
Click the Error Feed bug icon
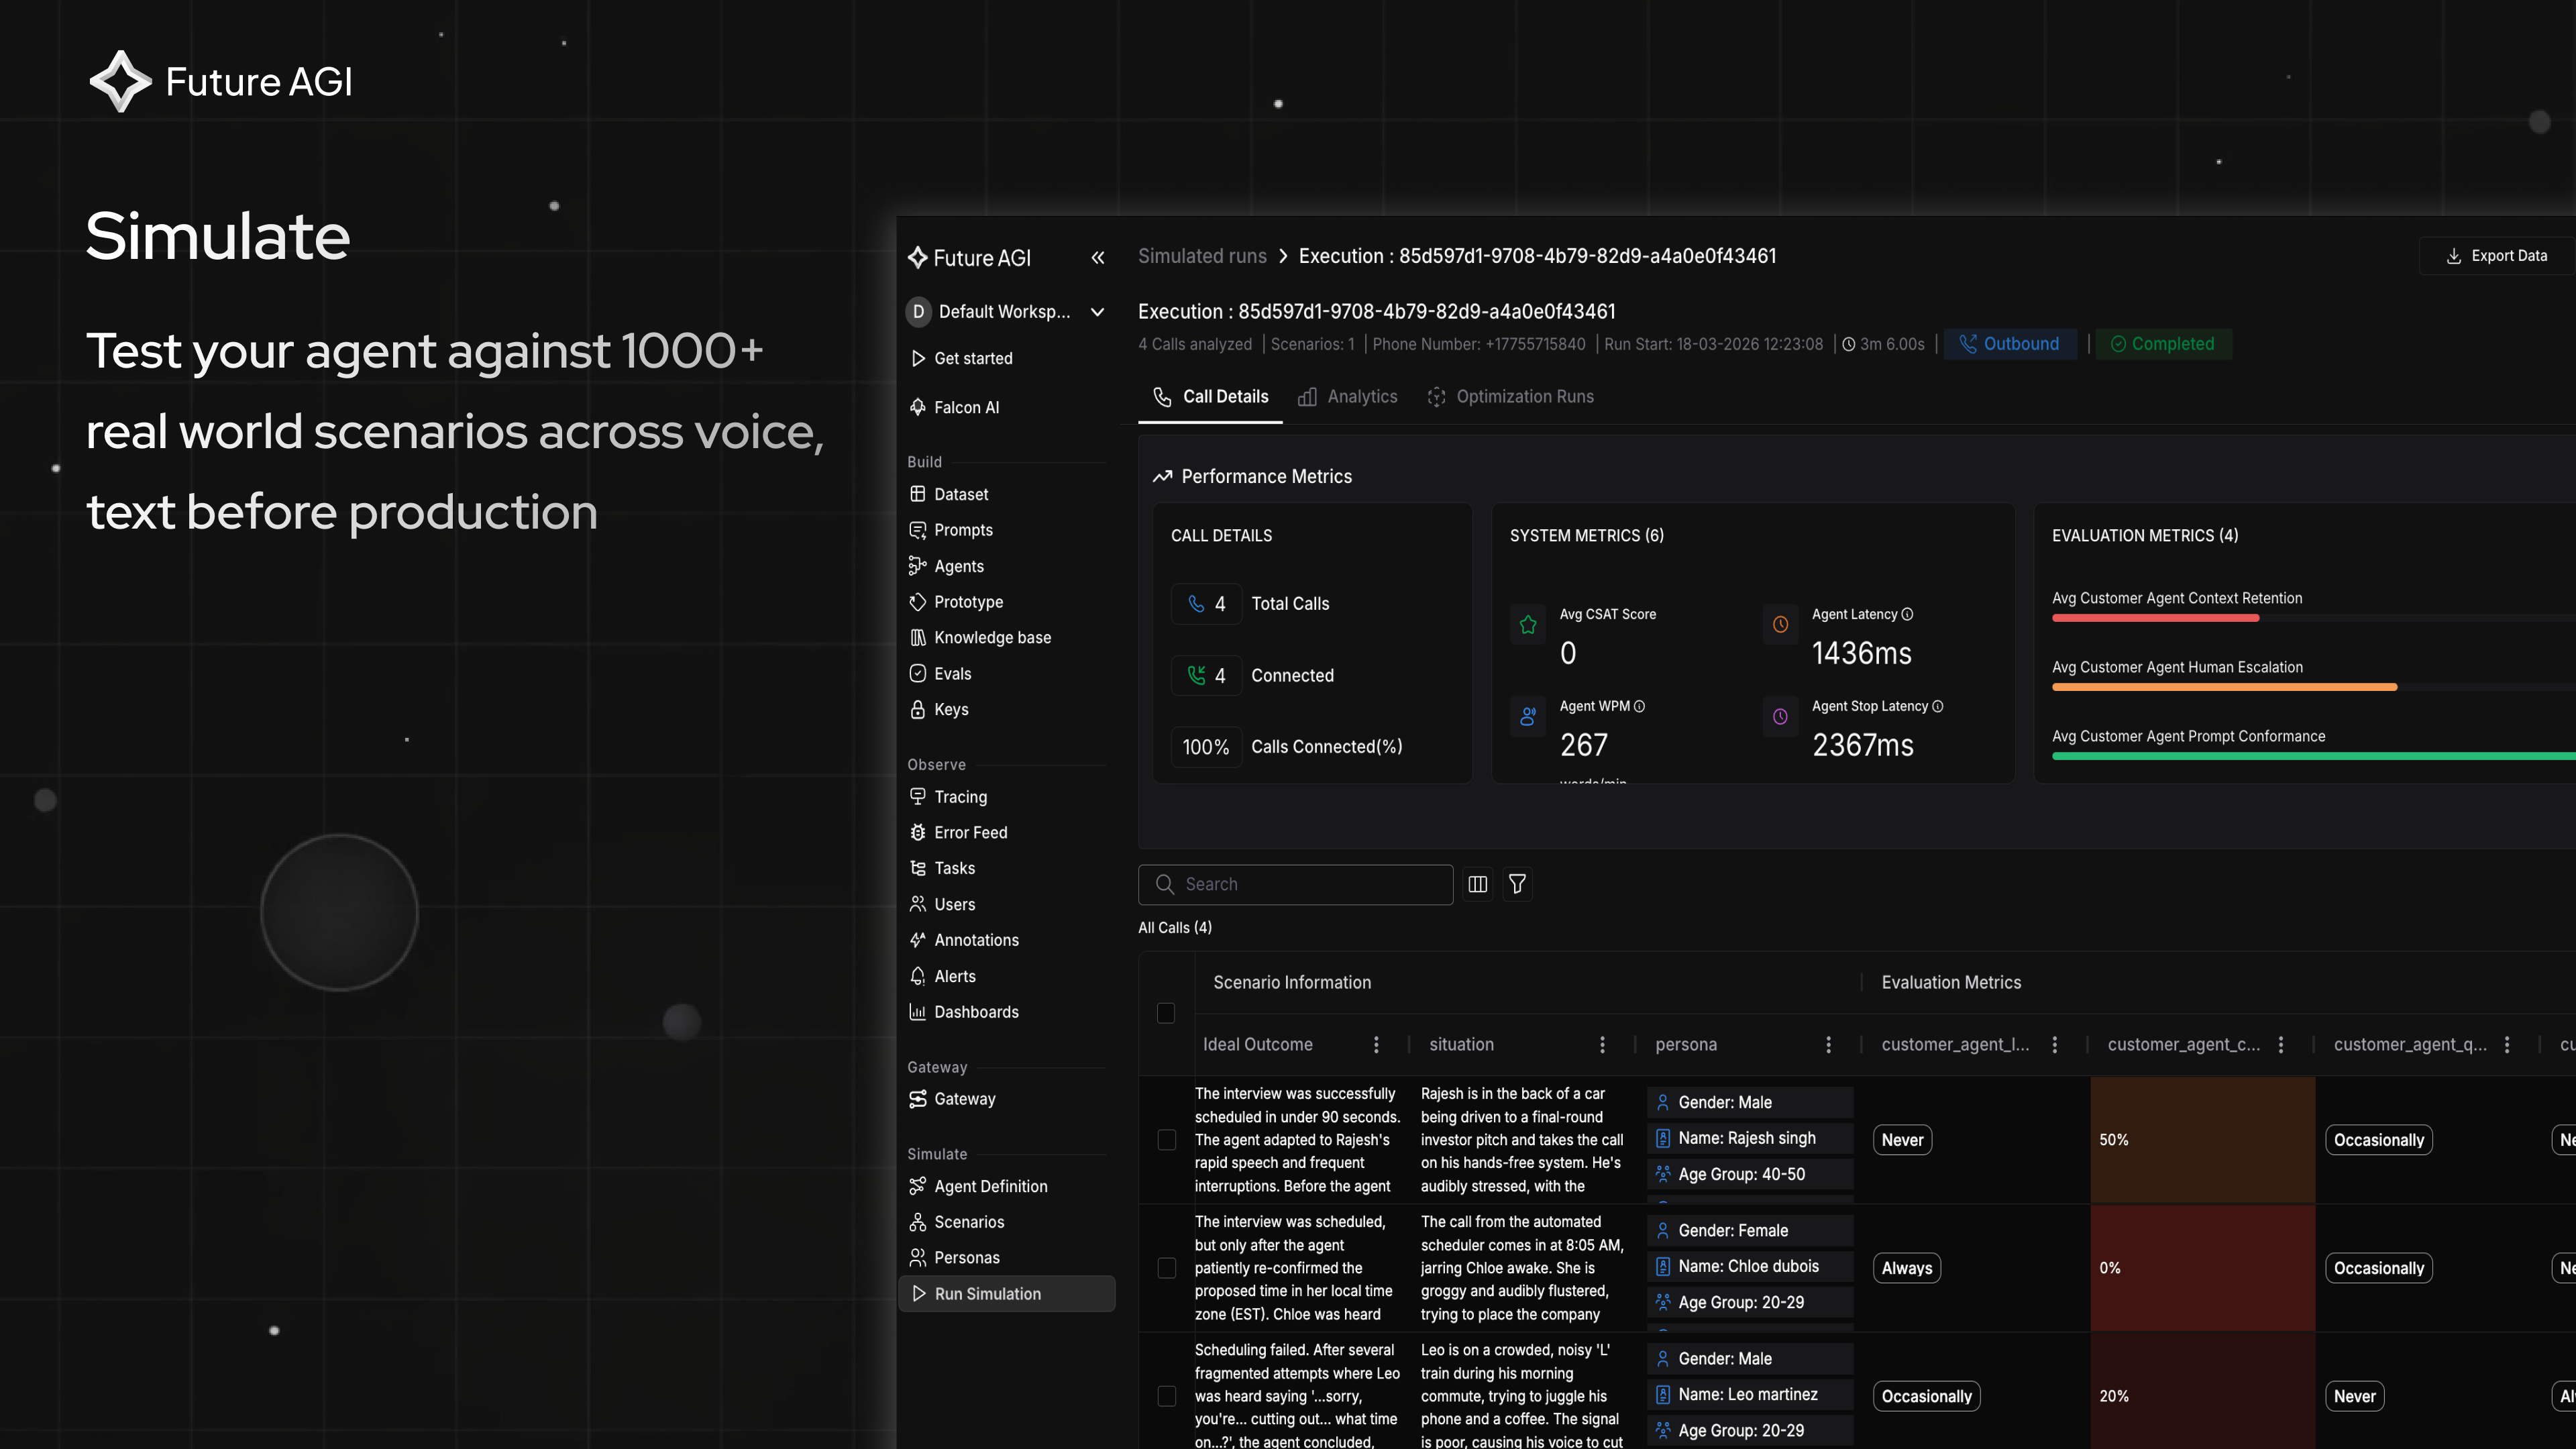(x=917, y=832)
